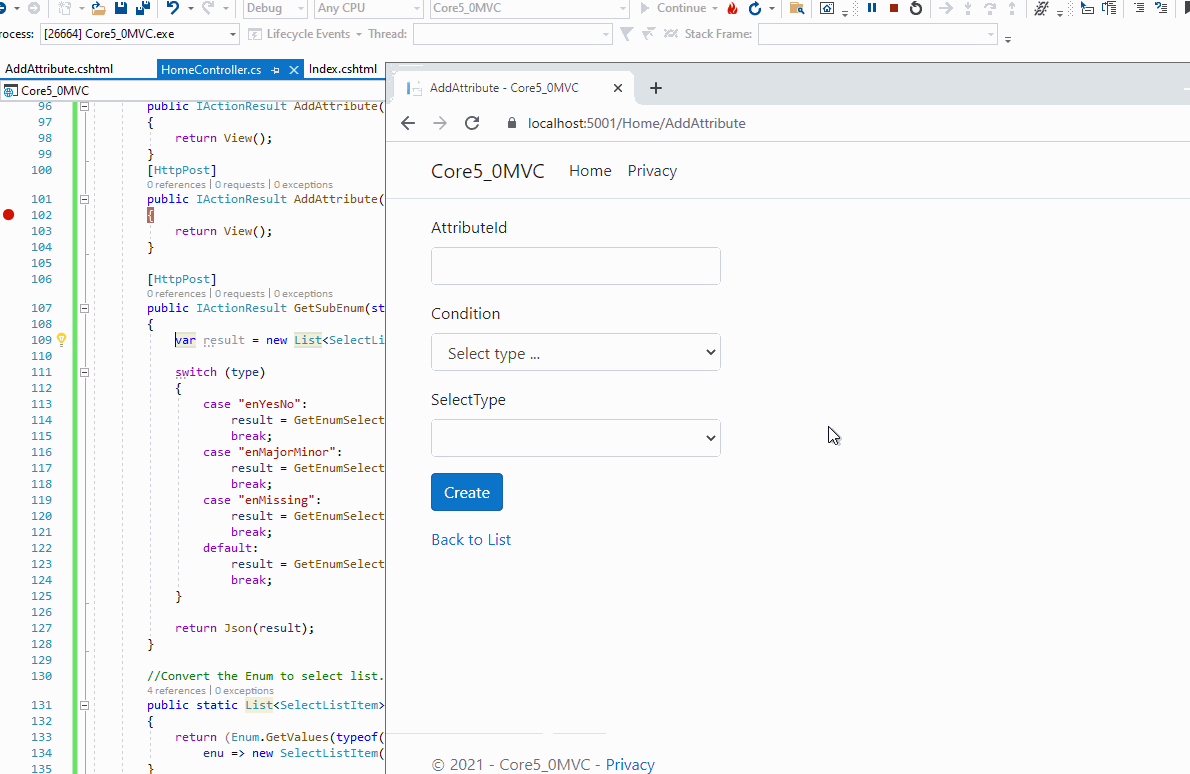Click the Privacy nav link in header

652,171
